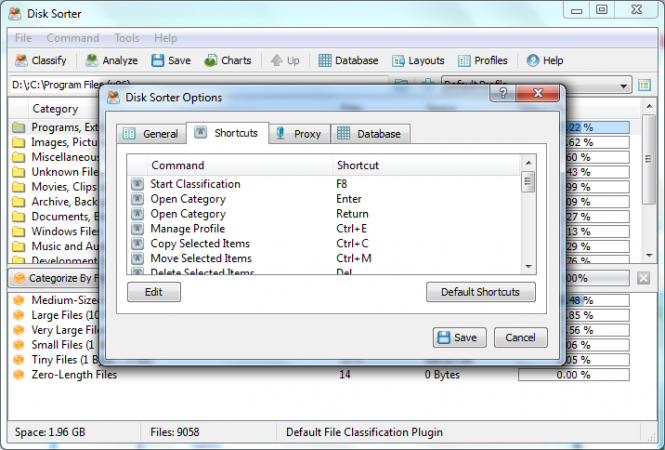Screen dimensions: 665x450
Task: Click the Tiny Files cube icon
Action: 19,360
